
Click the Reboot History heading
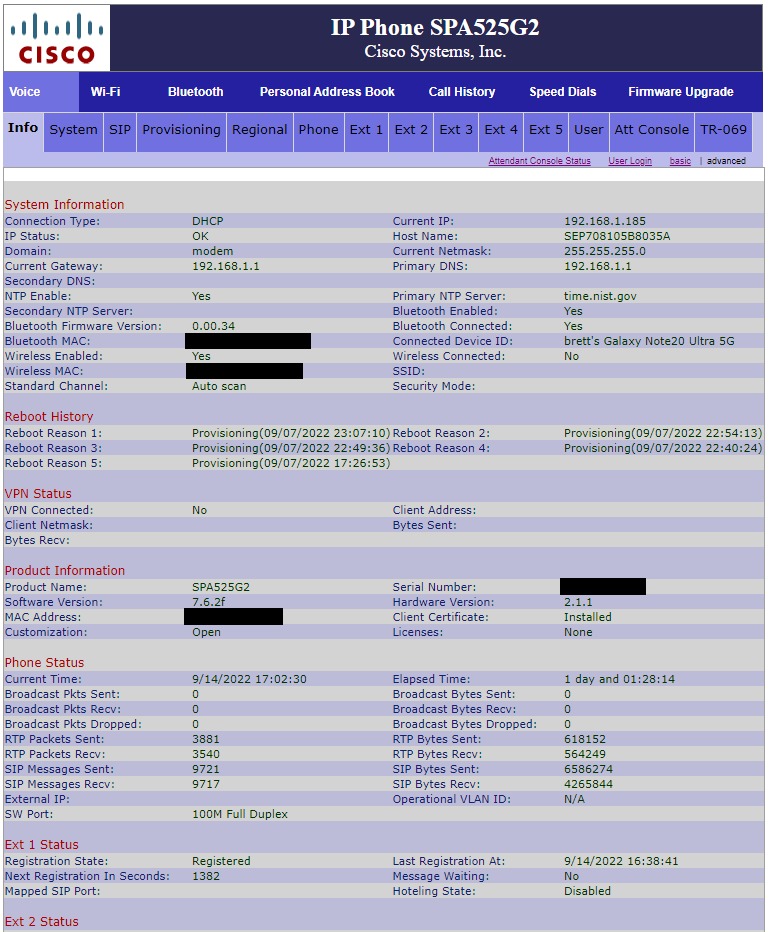(x=49, y=417)
